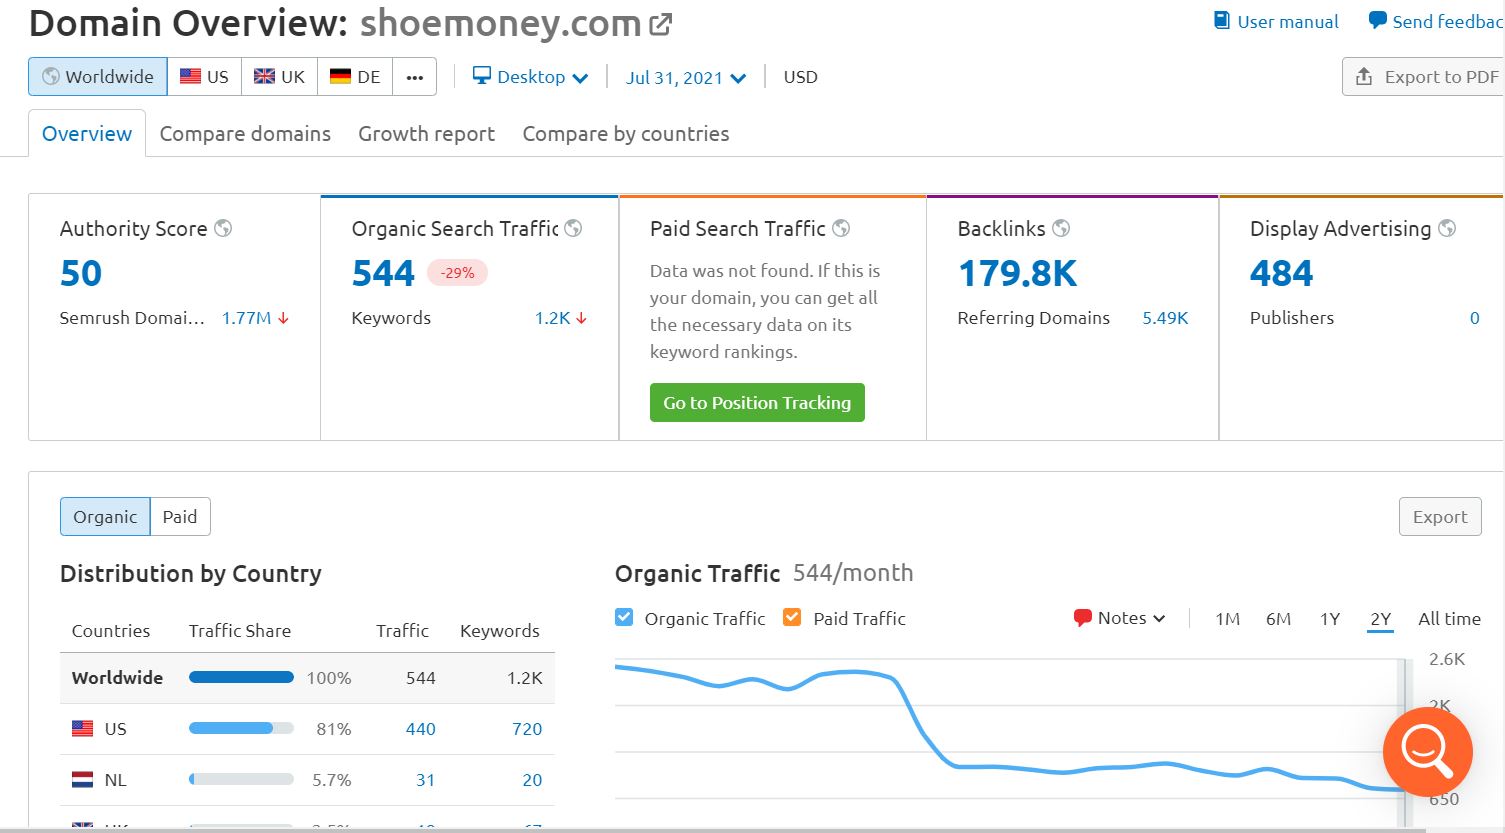The image size is (1505, 833).
Task: Click organic Keywords count 1.2K link
Action: click(552, 318)
